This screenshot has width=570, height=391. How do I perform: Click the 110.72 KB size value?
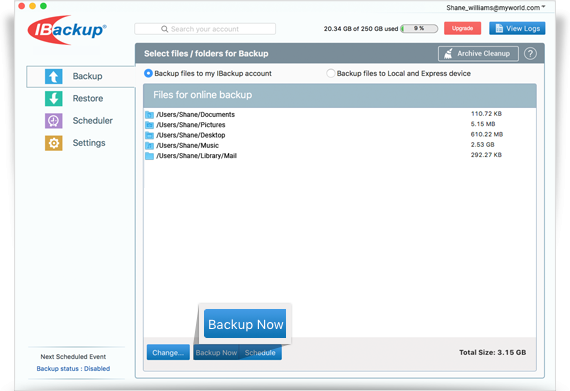(486, 114)
